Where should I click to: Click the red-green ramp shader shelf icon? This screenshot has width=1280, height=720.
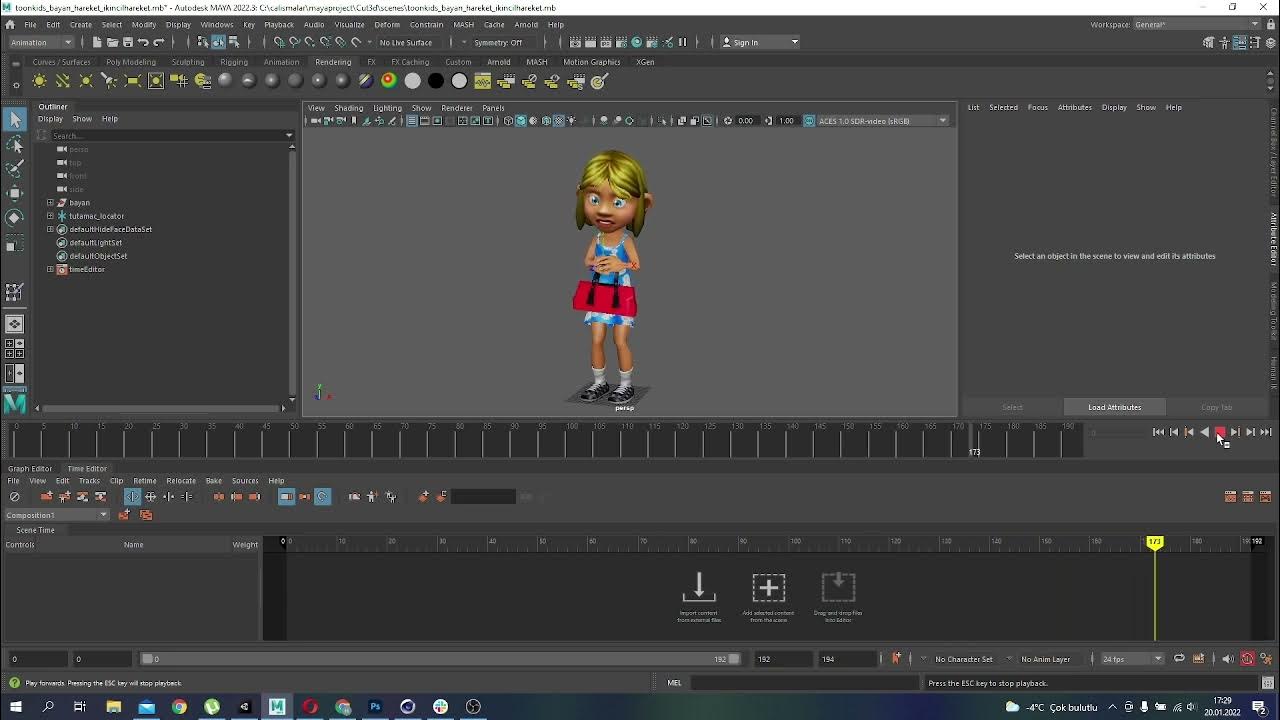tap(389, 81)
